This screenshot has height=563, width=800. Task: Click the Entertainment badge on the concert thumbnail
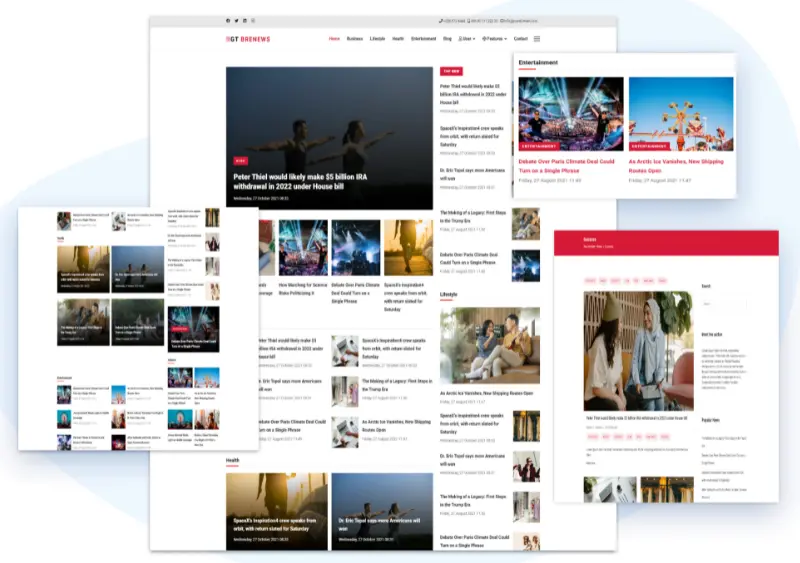point(539,146)
